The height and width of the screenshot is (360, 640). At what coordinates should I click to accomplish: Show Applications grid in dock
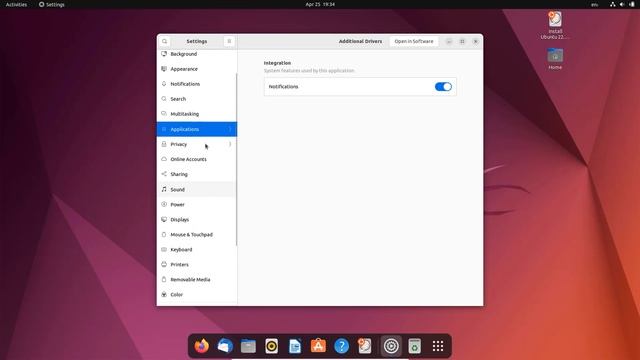click(438, 346)
